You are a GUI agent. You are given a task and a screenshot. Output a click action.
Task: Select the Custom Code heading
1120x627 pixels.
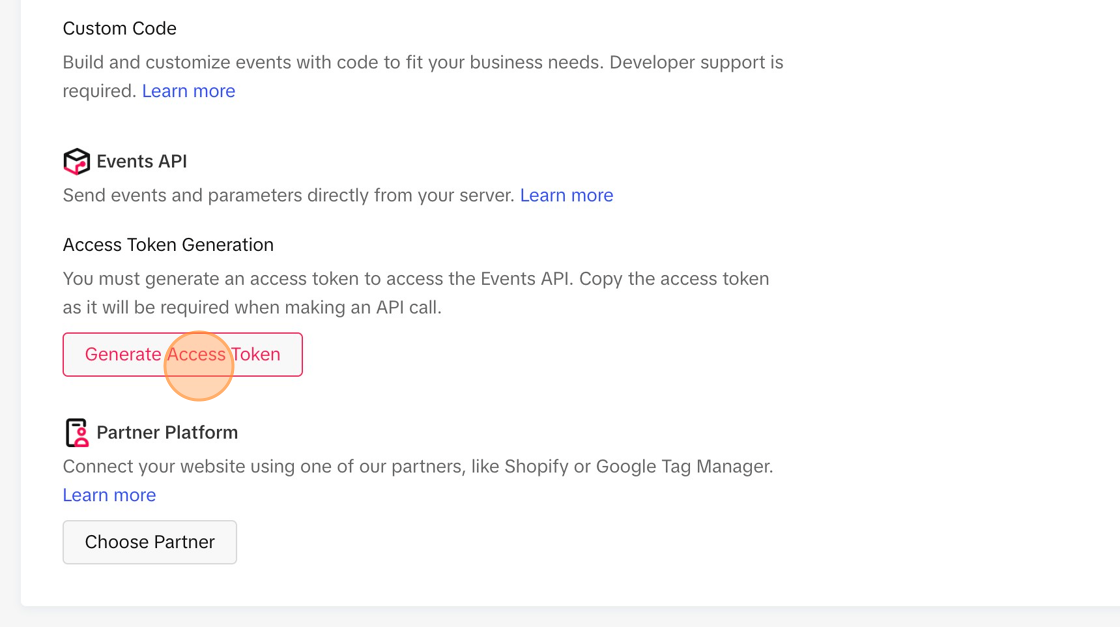(x=119, y=29)
